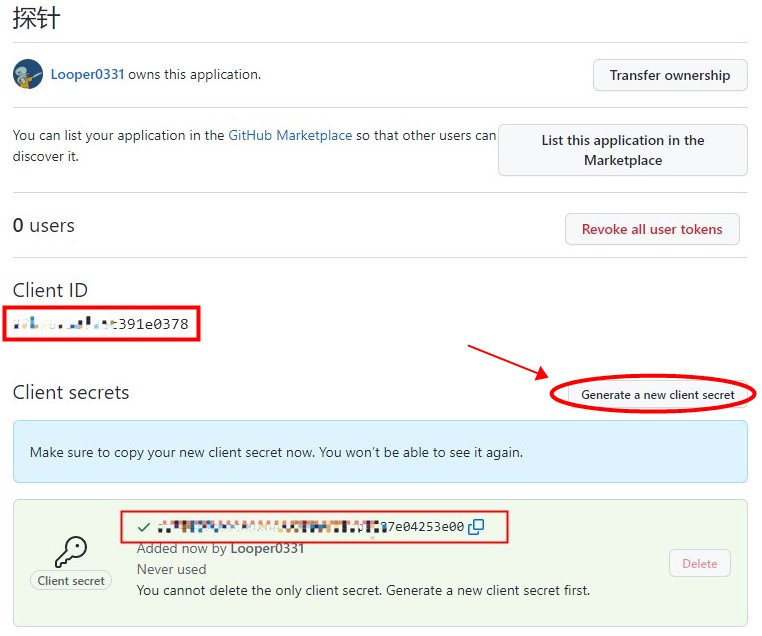The image size is (762, 636).
Task: Click List this application in the Marketplace
Action: click(x=622, y=150)
